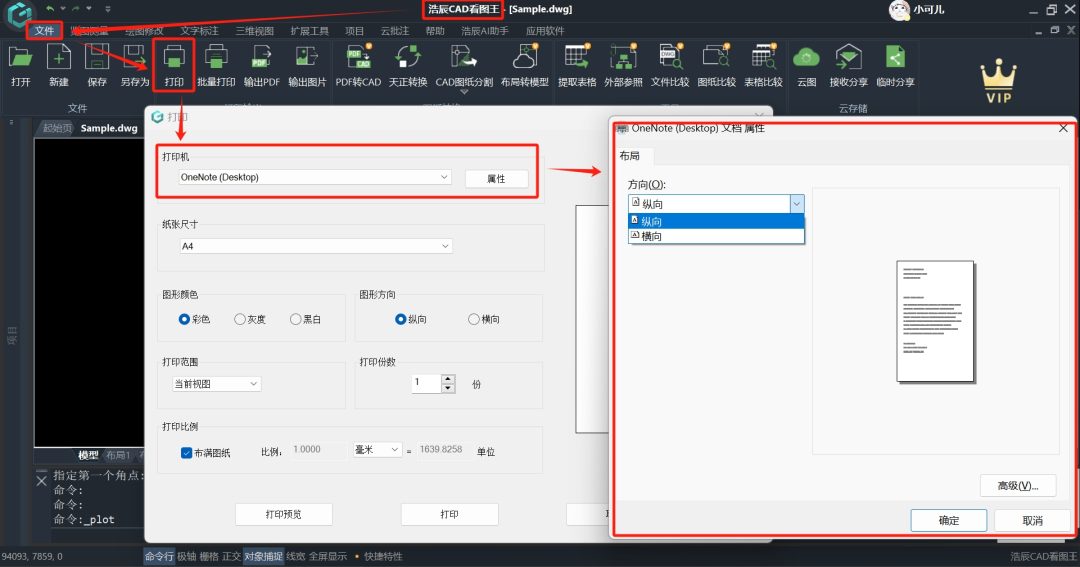This screenshot has width=1080, height=567.
Task: Choose 纵向 in the orientation dropdown list
Action: (716, 221)
